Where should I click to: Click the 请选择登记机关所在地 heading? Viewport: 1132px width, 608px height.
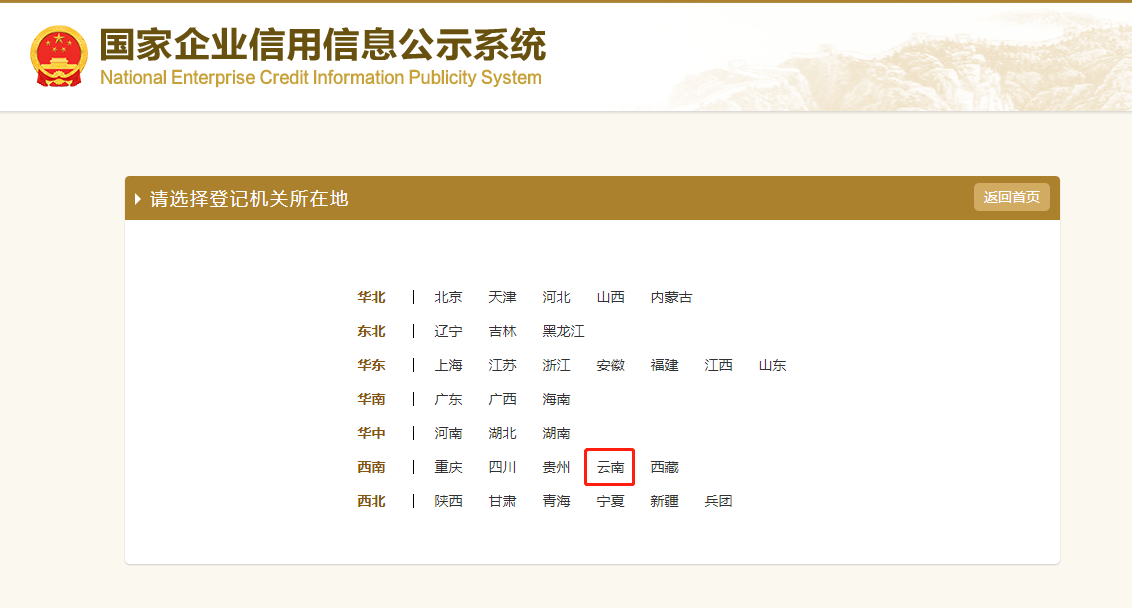pyautogui.click(x=249, y=199)
